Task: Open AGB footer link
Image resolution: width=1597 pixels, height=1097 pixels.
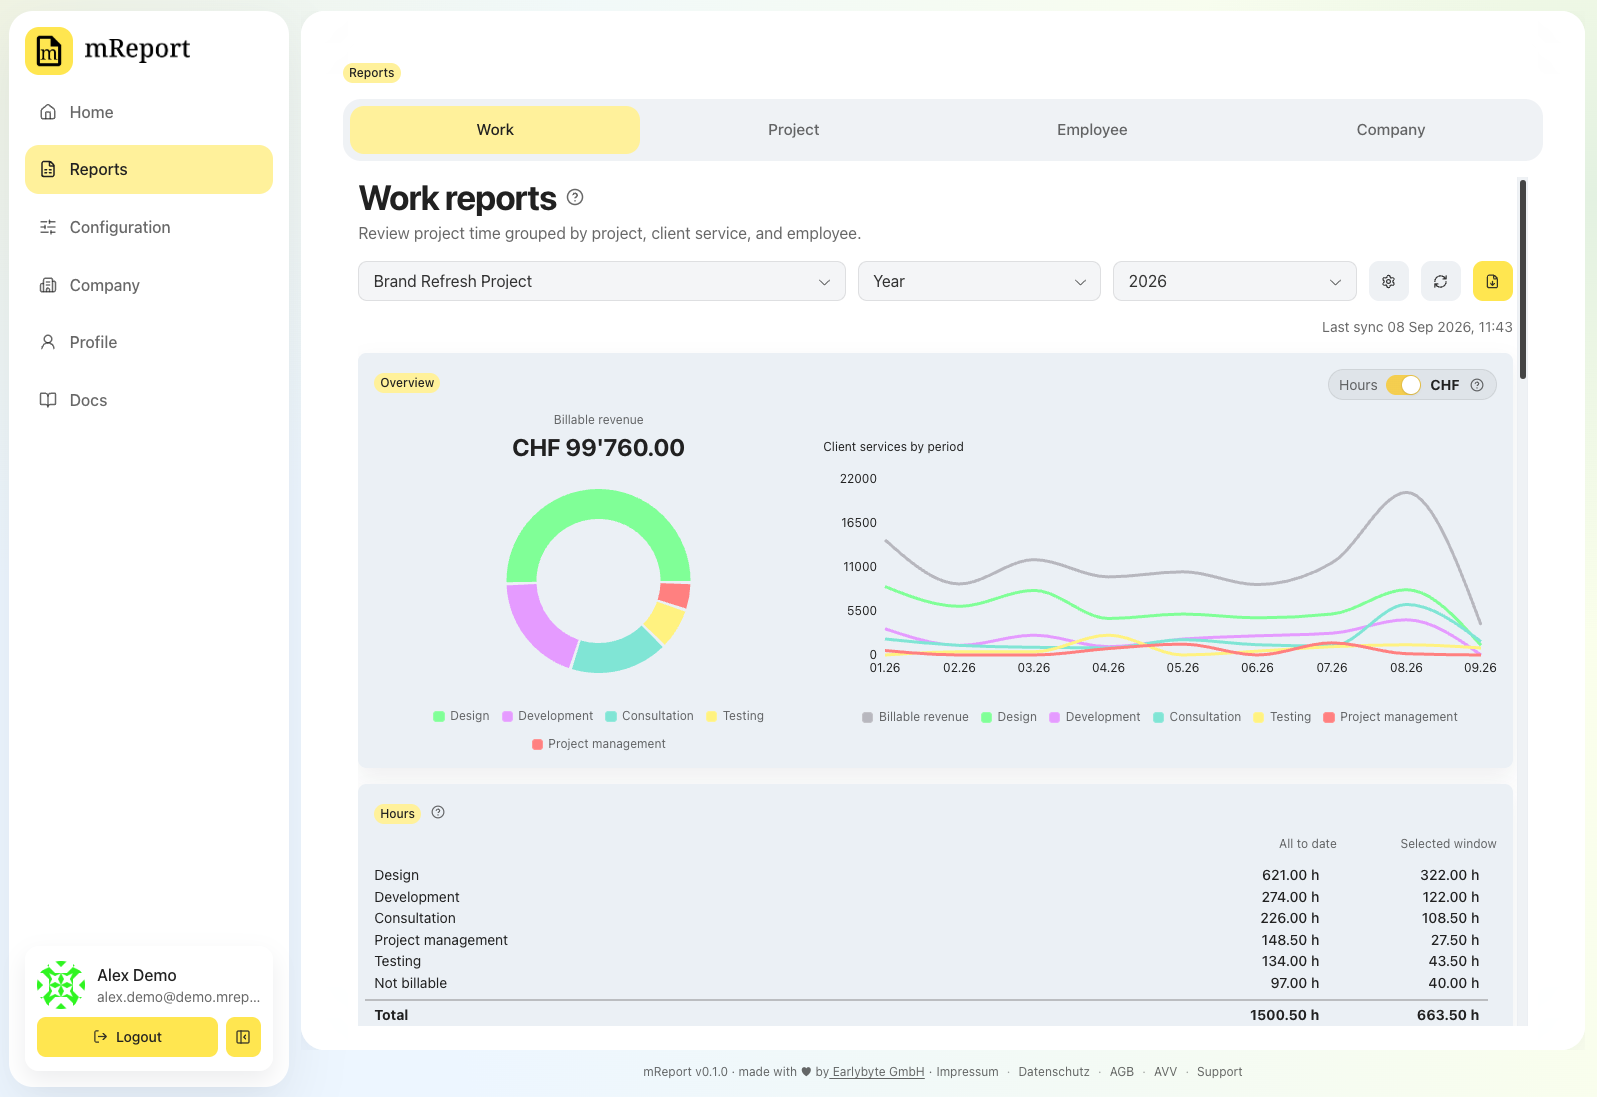Action: 1122,1072
